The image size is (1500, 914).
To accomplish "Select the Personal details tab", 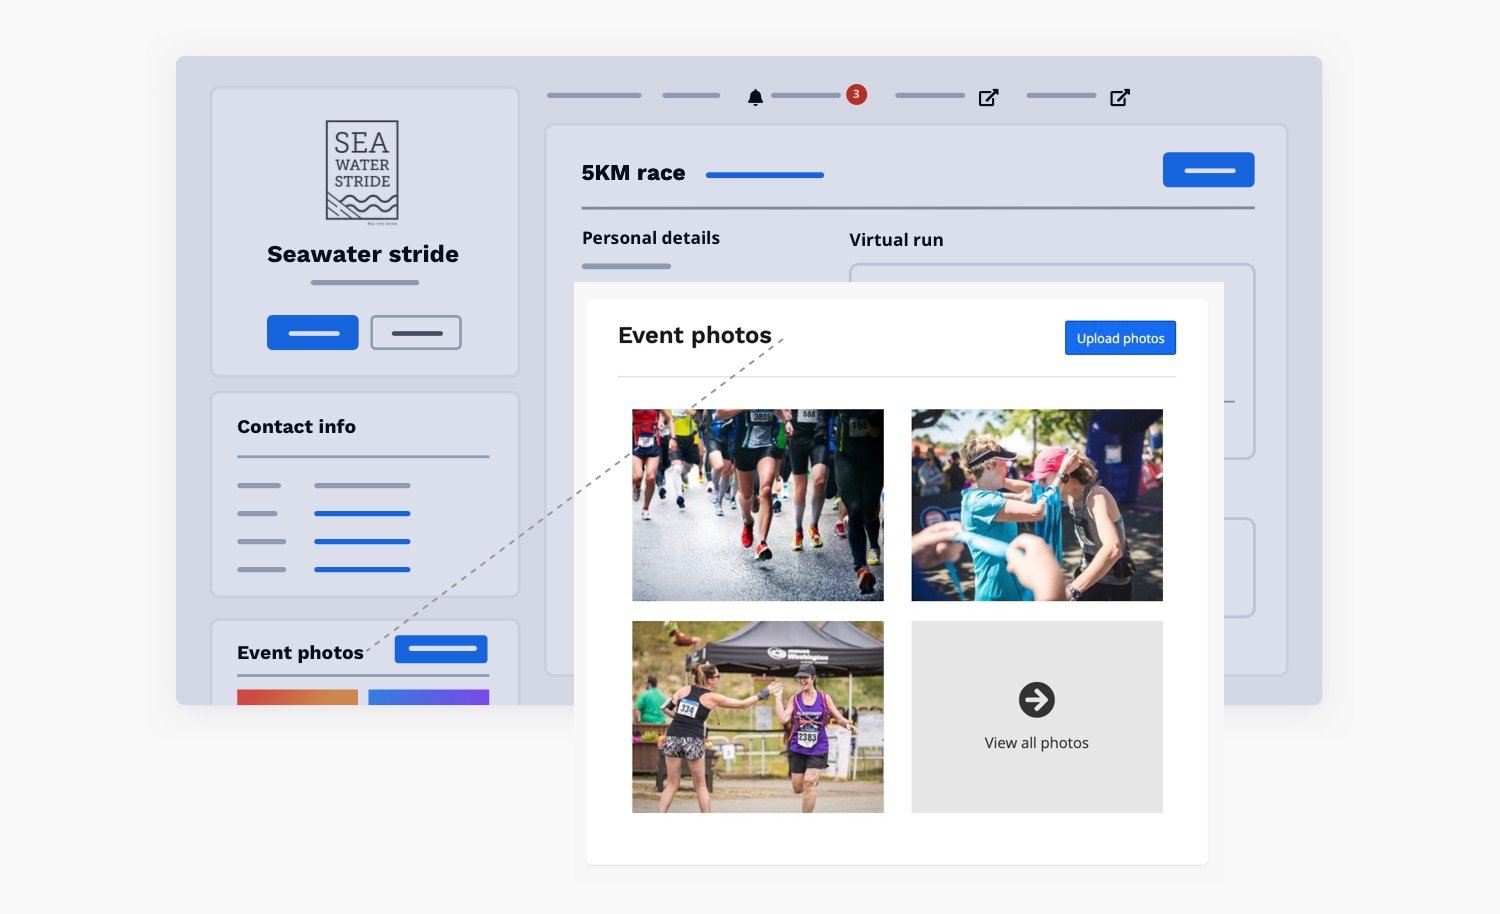I will 651,238.
